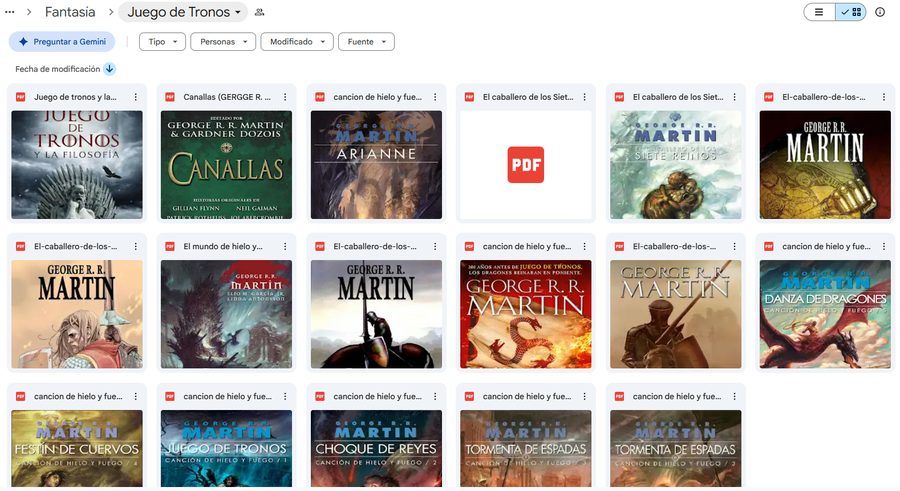Open the breadcrumb ellipsis for hidden parent folders
The width and height of the screenshot is (900, 491).
(9, 11)
